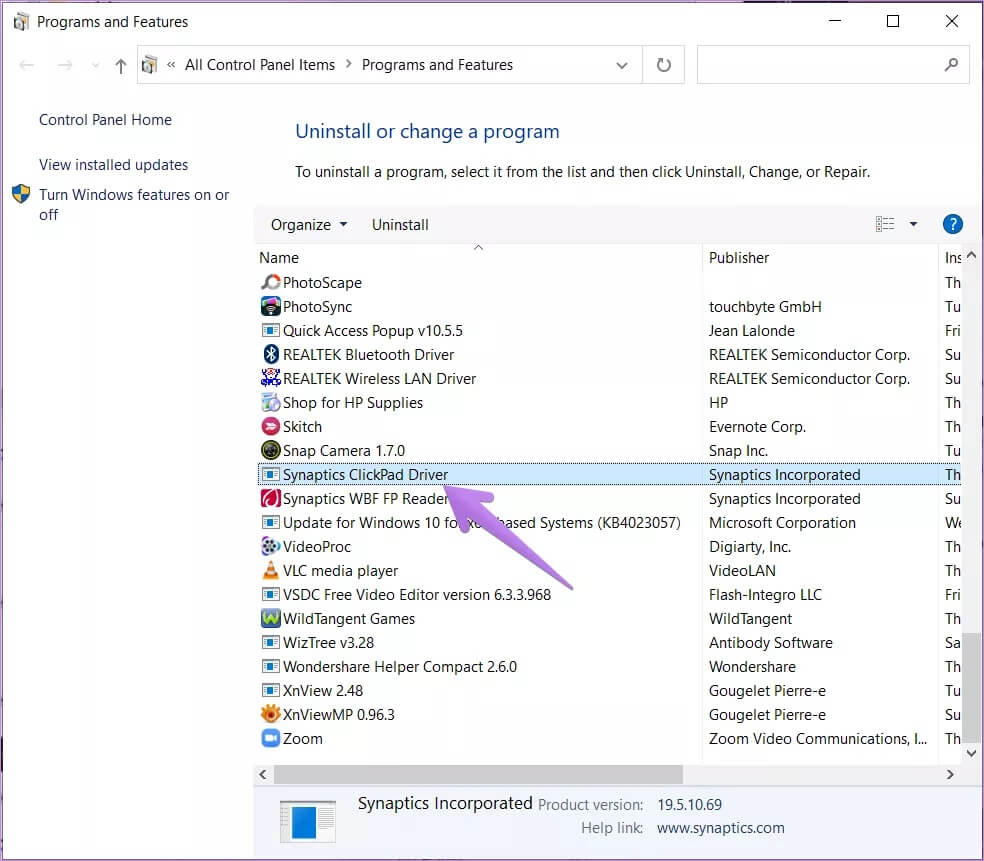Click the www.synaptics.com help link text
This screenshot has width=984, height=861.
(x=720, y=828)
